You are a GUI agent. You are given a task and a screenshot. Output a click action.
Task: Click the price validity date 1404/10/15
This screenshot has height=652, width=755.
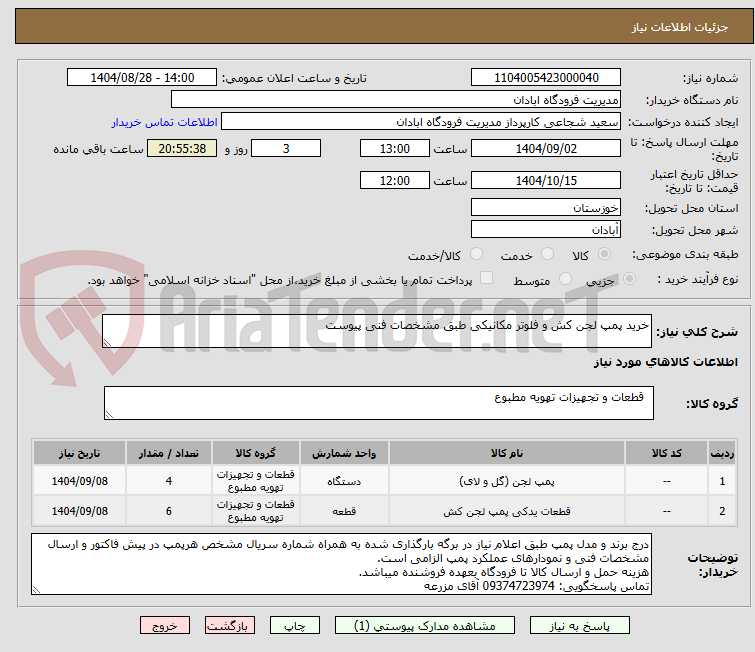point(546,181)
